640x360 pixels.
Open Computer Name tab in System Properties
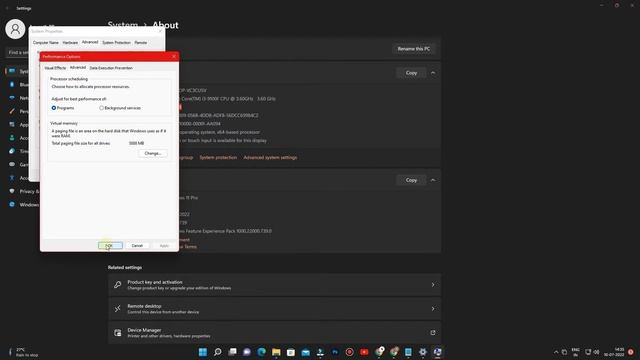pyautogui.click(x=46, y=42)
